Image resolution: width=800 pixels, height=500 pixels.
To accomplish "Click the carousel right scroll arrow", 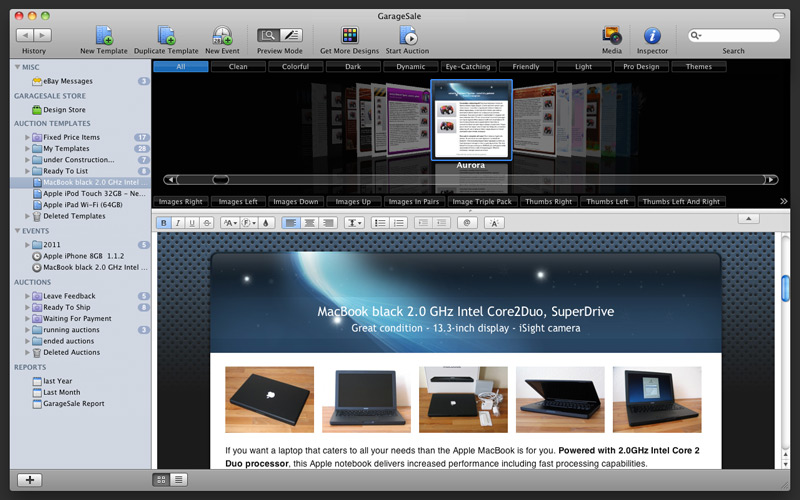I will point(771,180).
